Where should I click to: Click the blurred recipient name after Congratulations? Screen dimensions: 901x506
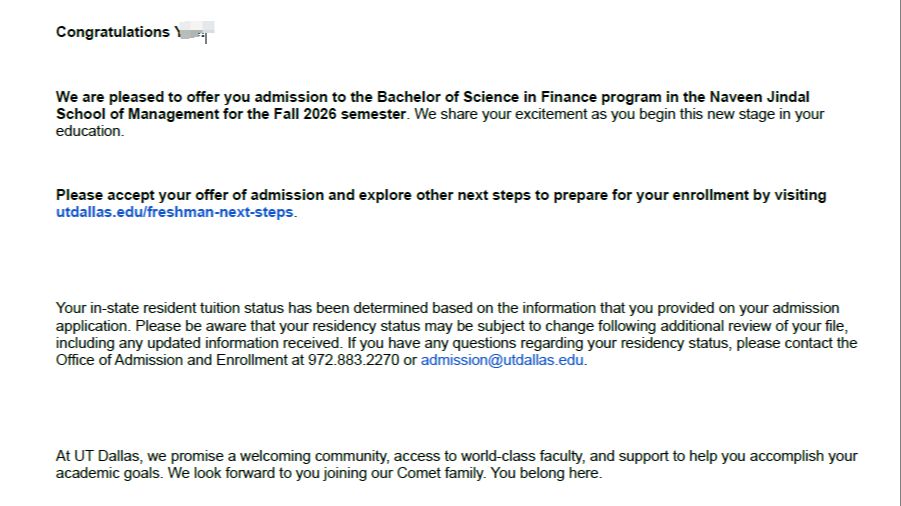[194, 32]
